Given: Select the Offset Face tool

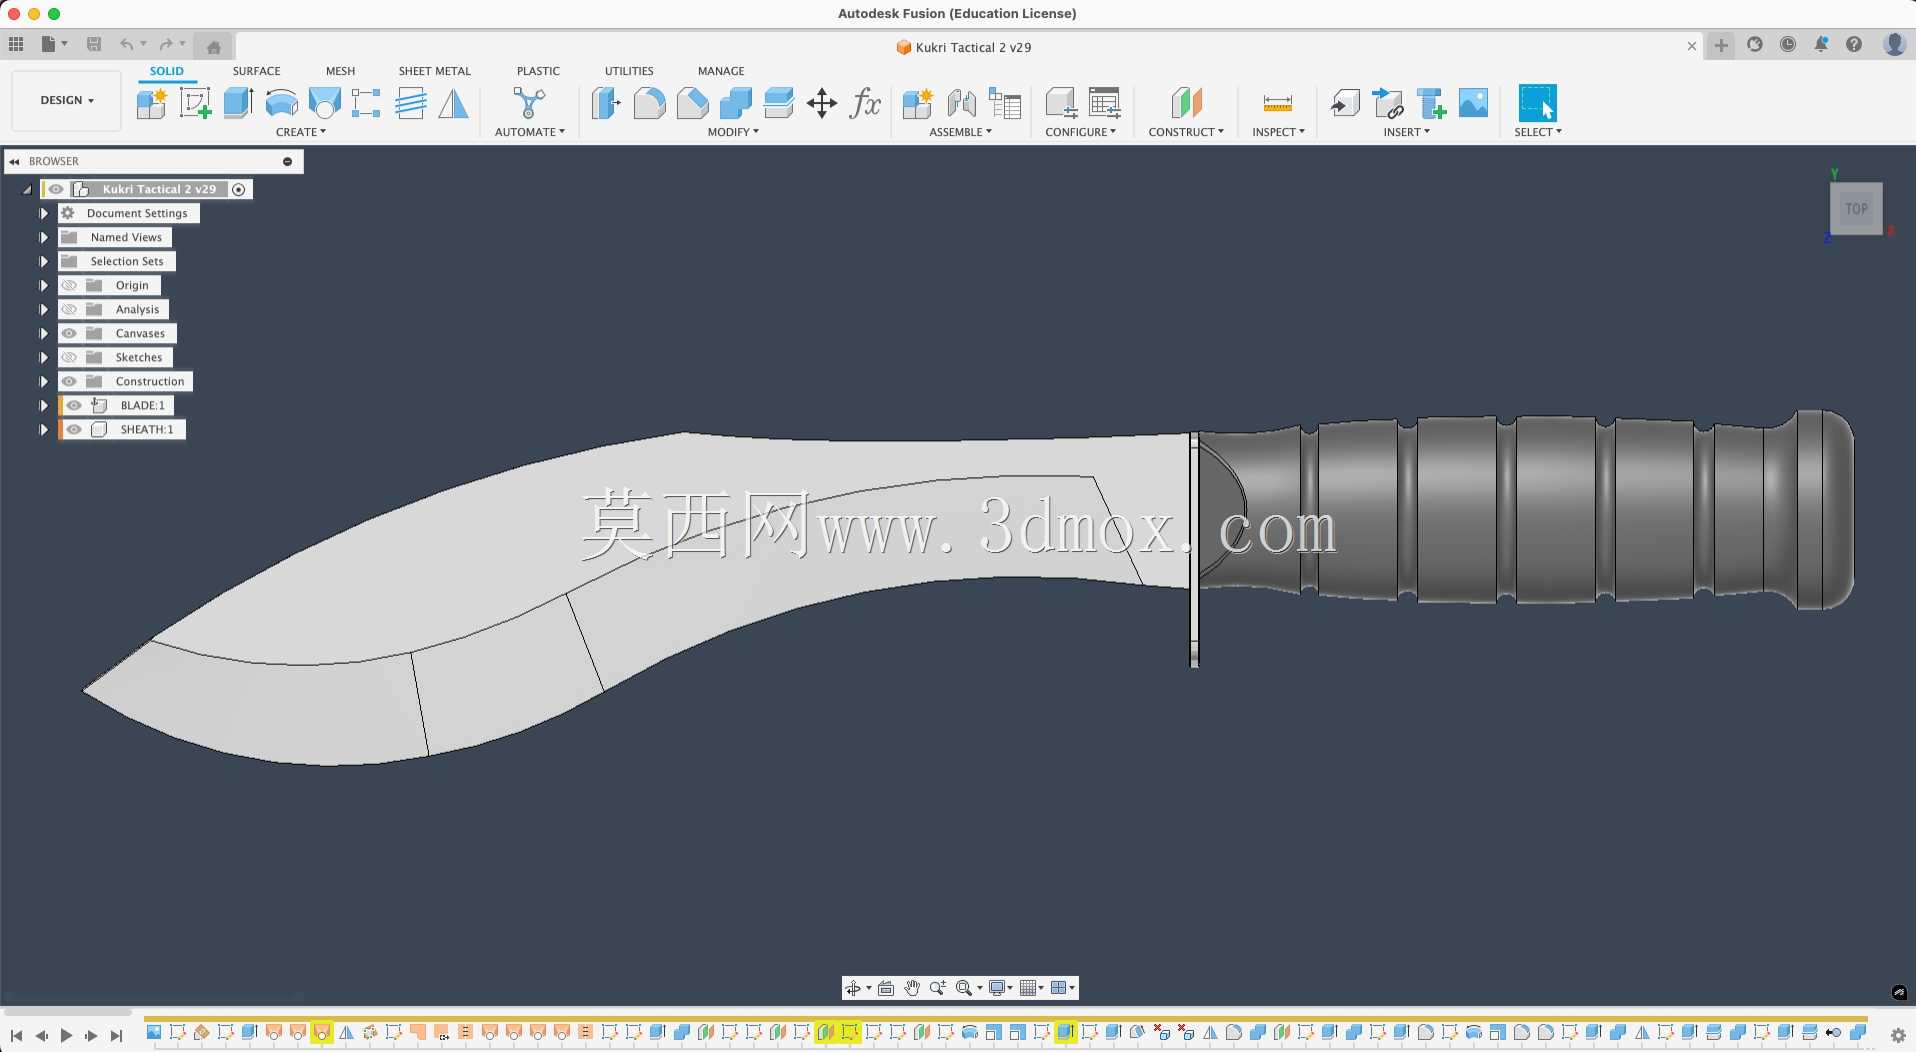Looking at the screenshot, I should 778,103.
